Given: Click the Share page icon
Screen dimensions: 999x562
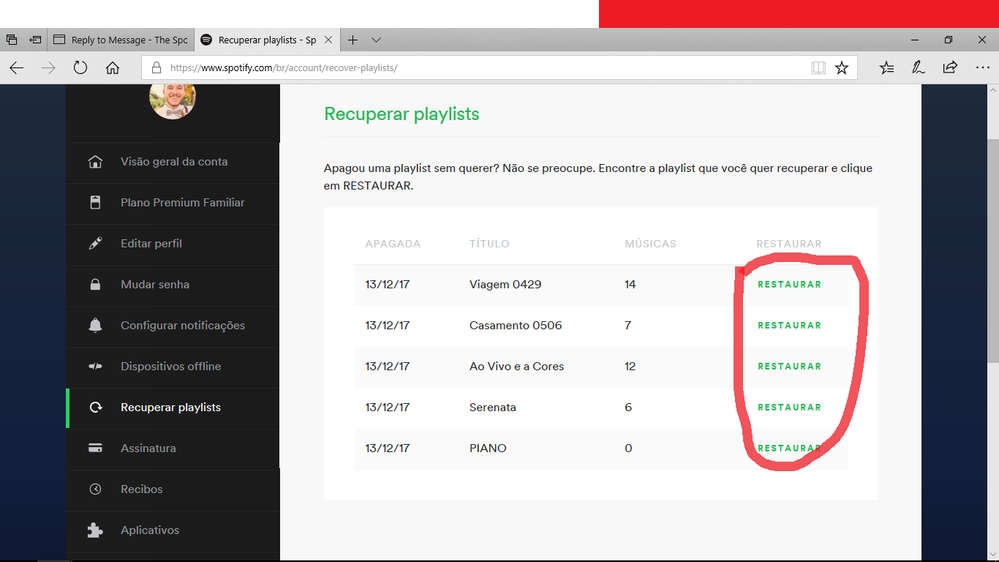Looking at the screenshot, I should pos(950,68).
